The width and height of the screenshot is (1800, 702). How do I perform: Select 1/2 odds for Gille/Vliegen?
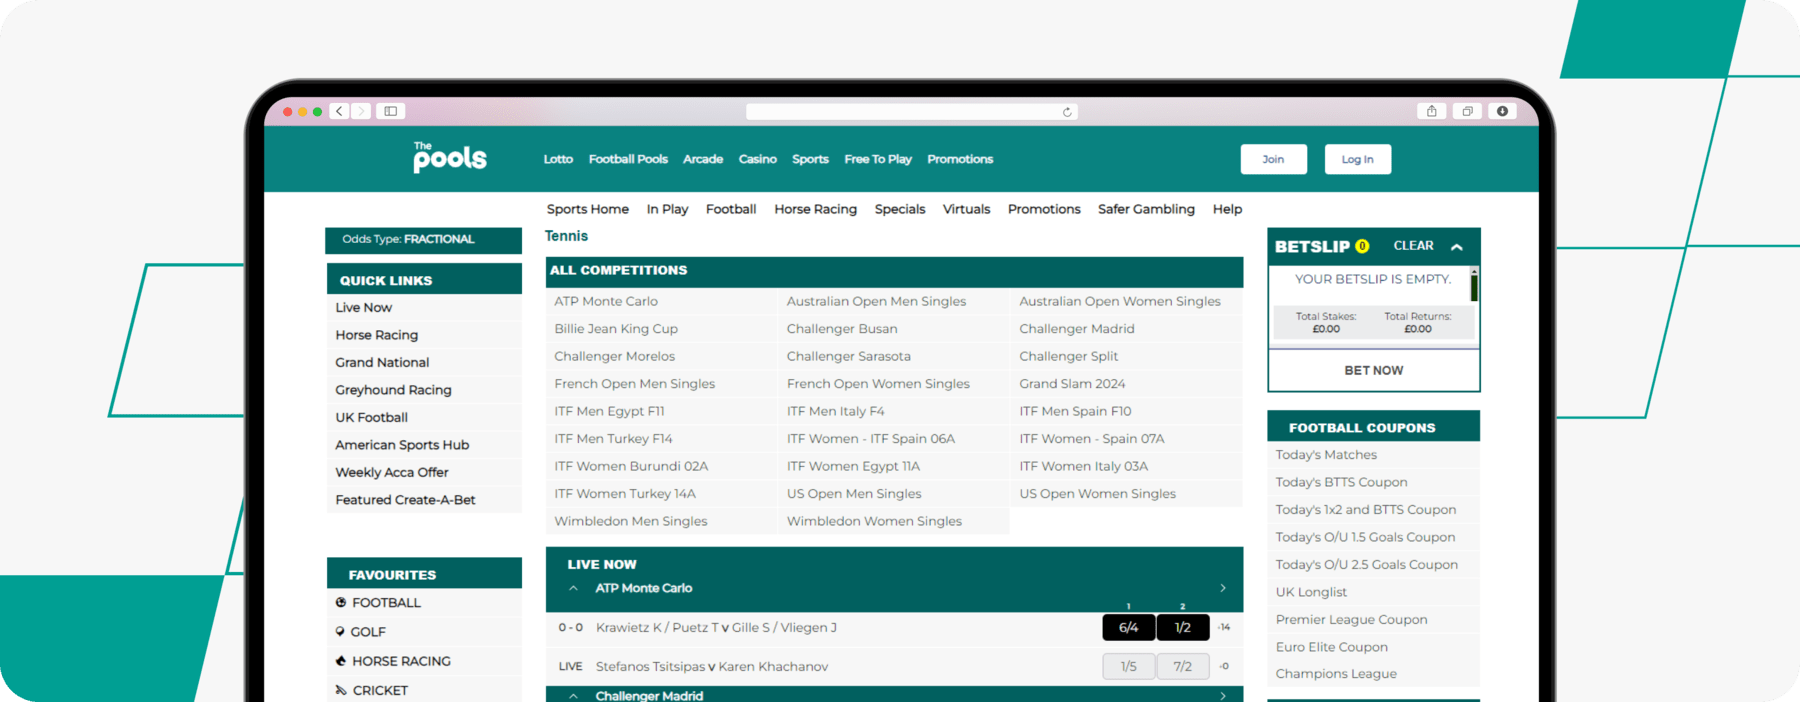[x=1183, y=627]
